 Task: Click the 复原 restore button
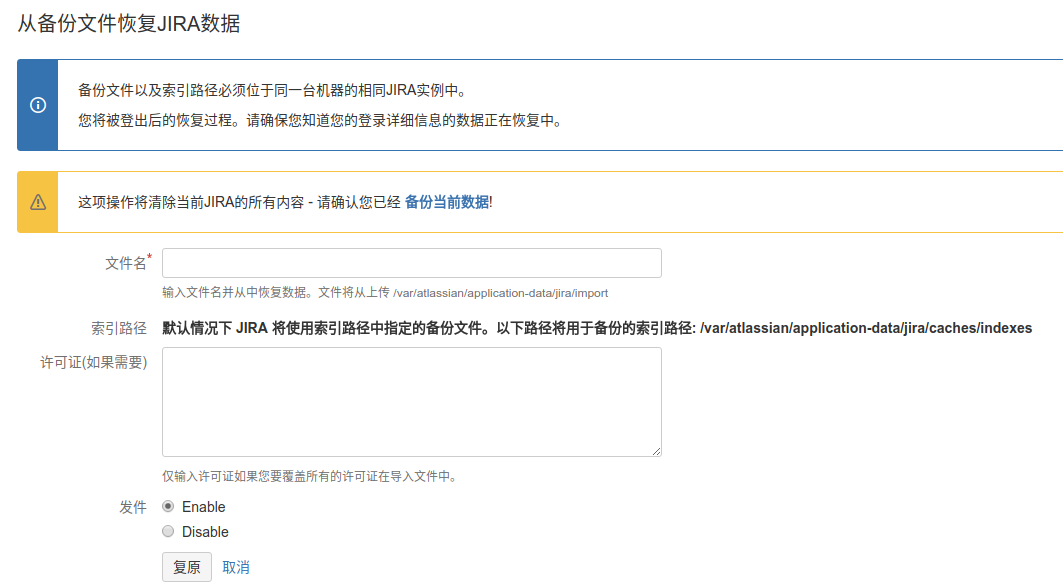pos(186,567)
